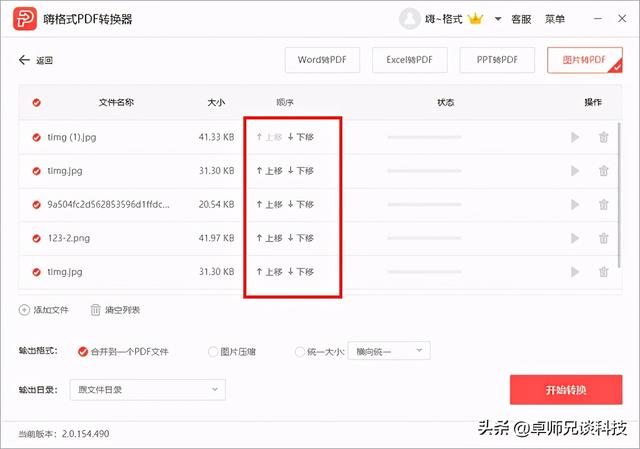Image resolution: width=640 pixels, height=449 pixels.
Task: Switch to the Excel转PDF tab
Action: 409,60
